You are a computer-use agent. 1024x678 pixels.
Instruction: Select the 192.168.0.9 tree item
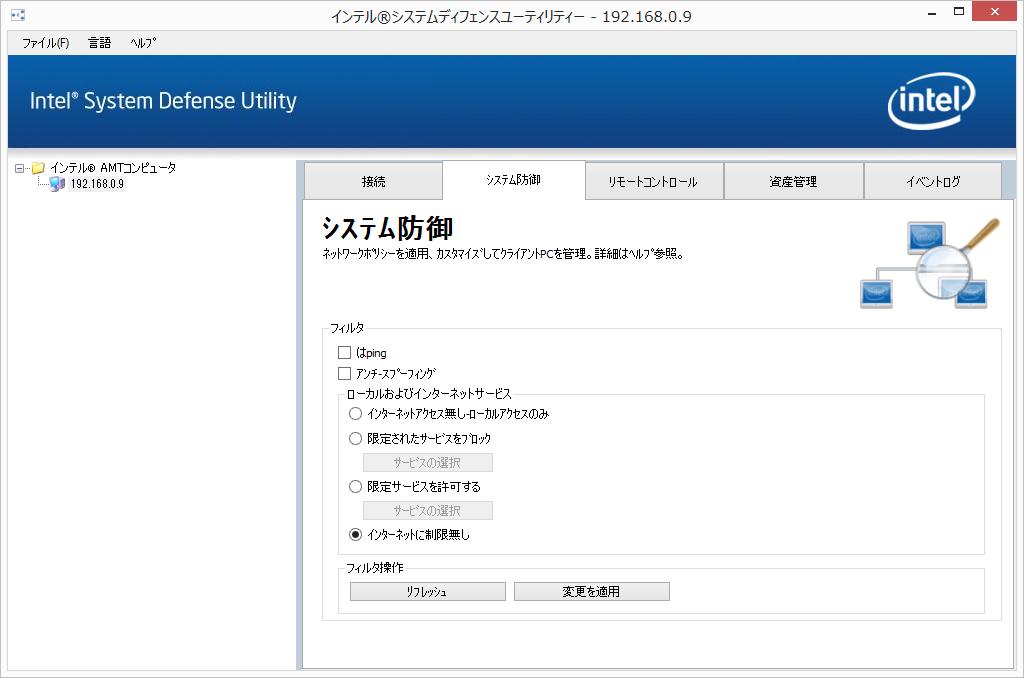coord(97,184)
